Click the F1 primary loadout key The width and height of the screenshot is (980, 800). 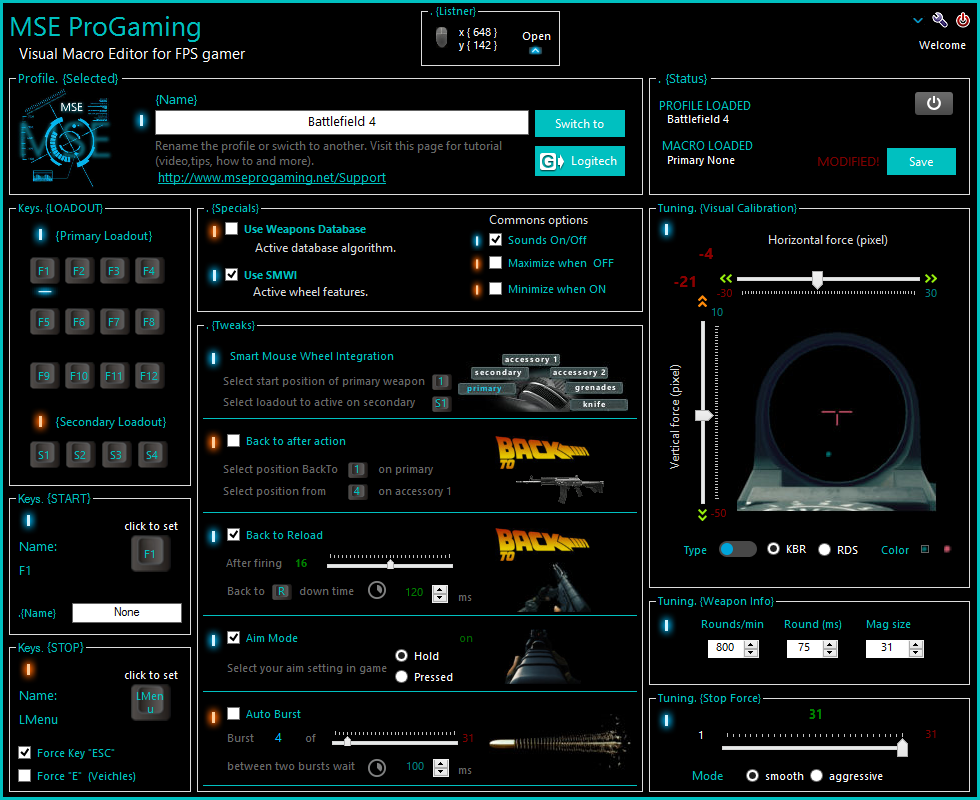(x=44, y=271)
